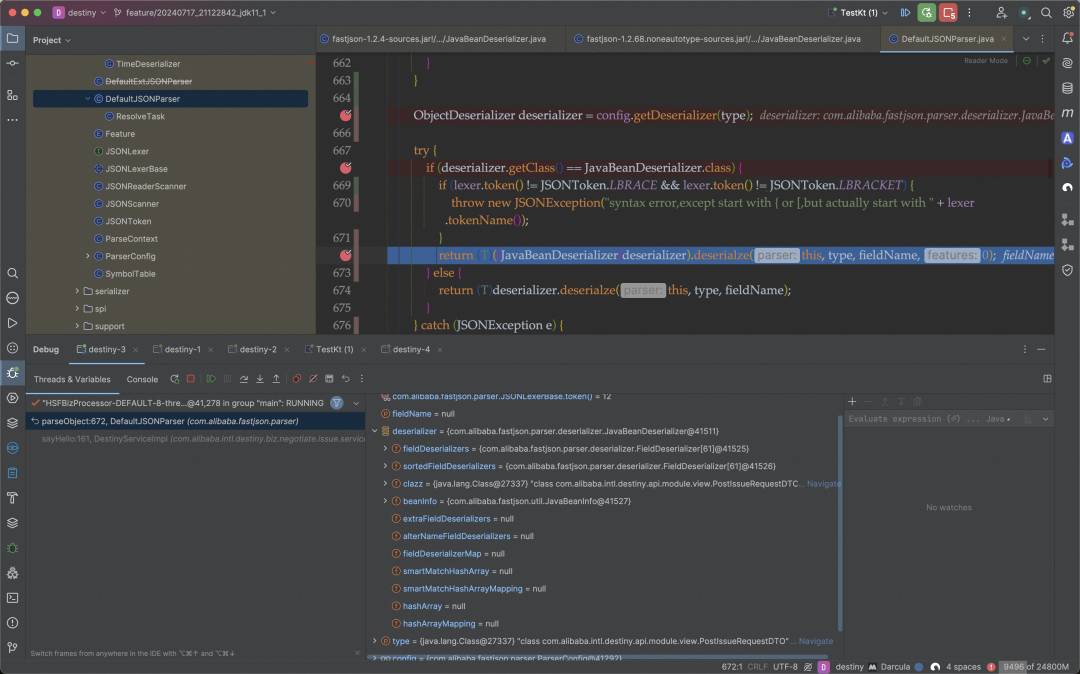Image resolution: width=1080 pixels, height=674 pixels.
Task: Collapse the deserializer variable node
Action: 375,431
